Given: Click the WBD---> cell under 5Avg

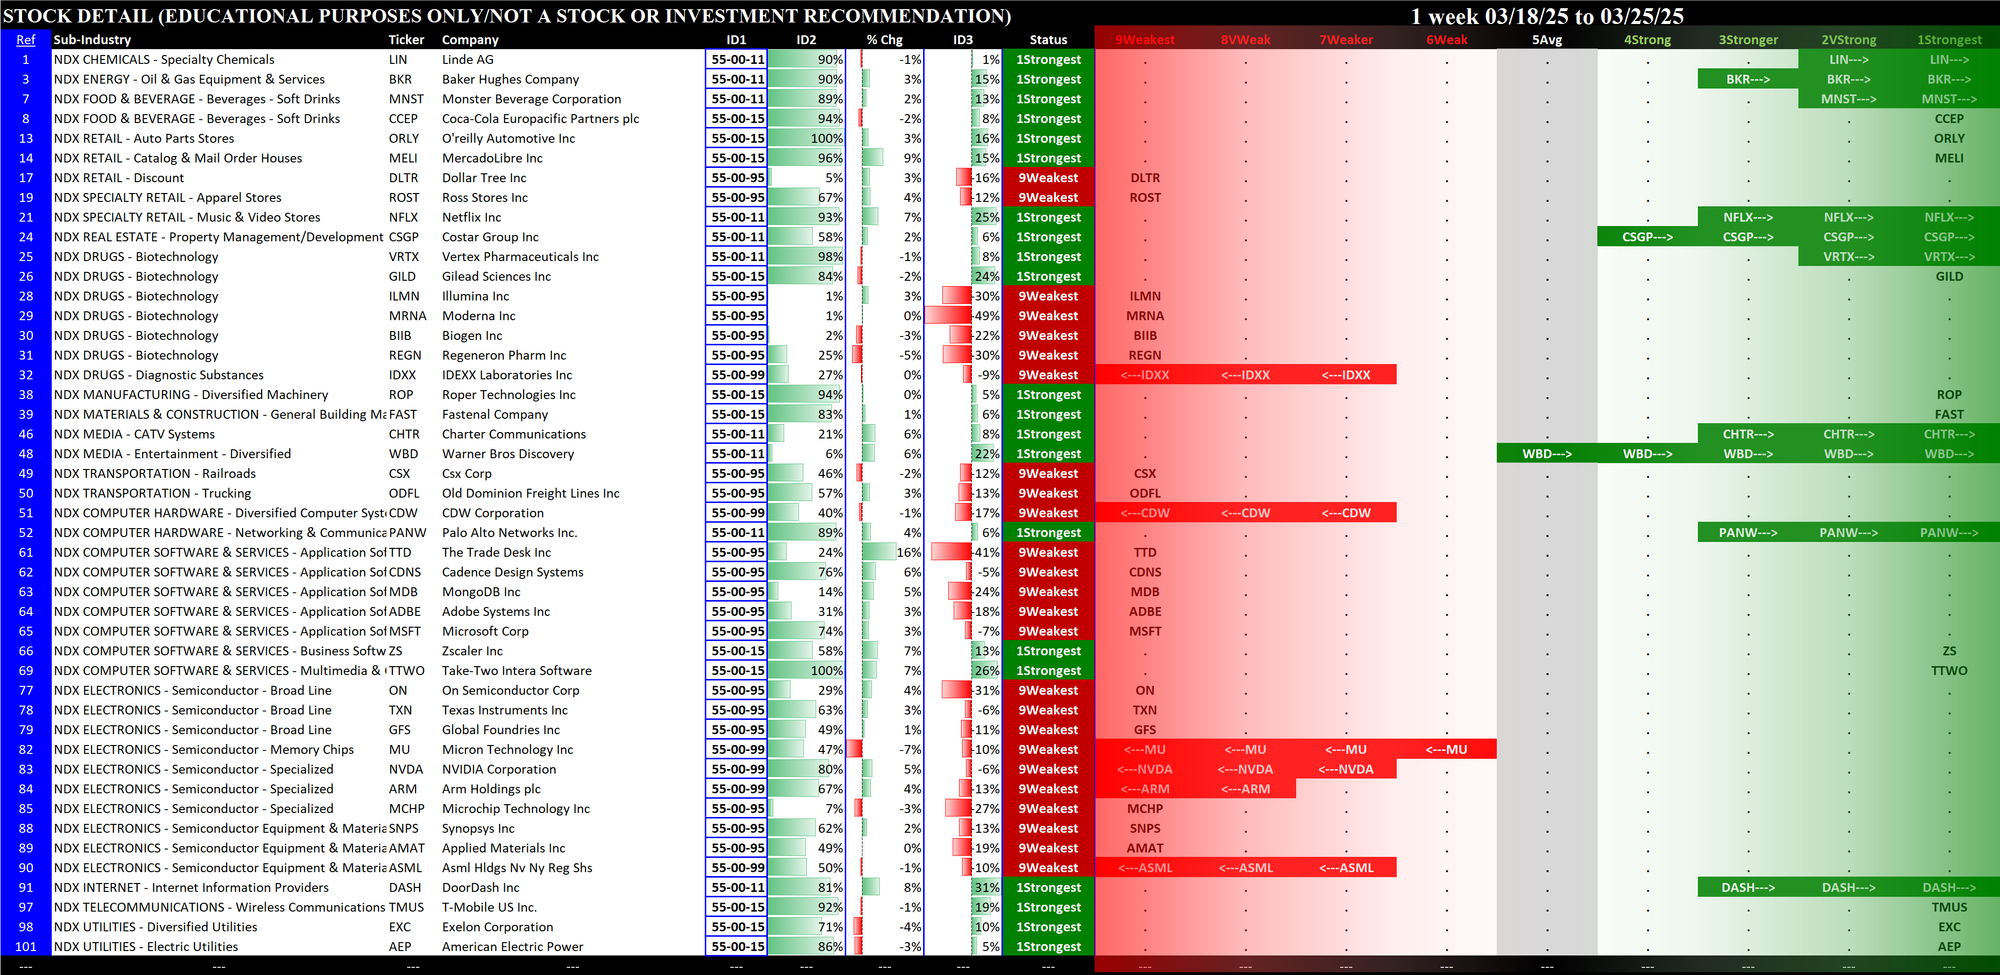Looking at the screenshot, I should (1547, 454).
